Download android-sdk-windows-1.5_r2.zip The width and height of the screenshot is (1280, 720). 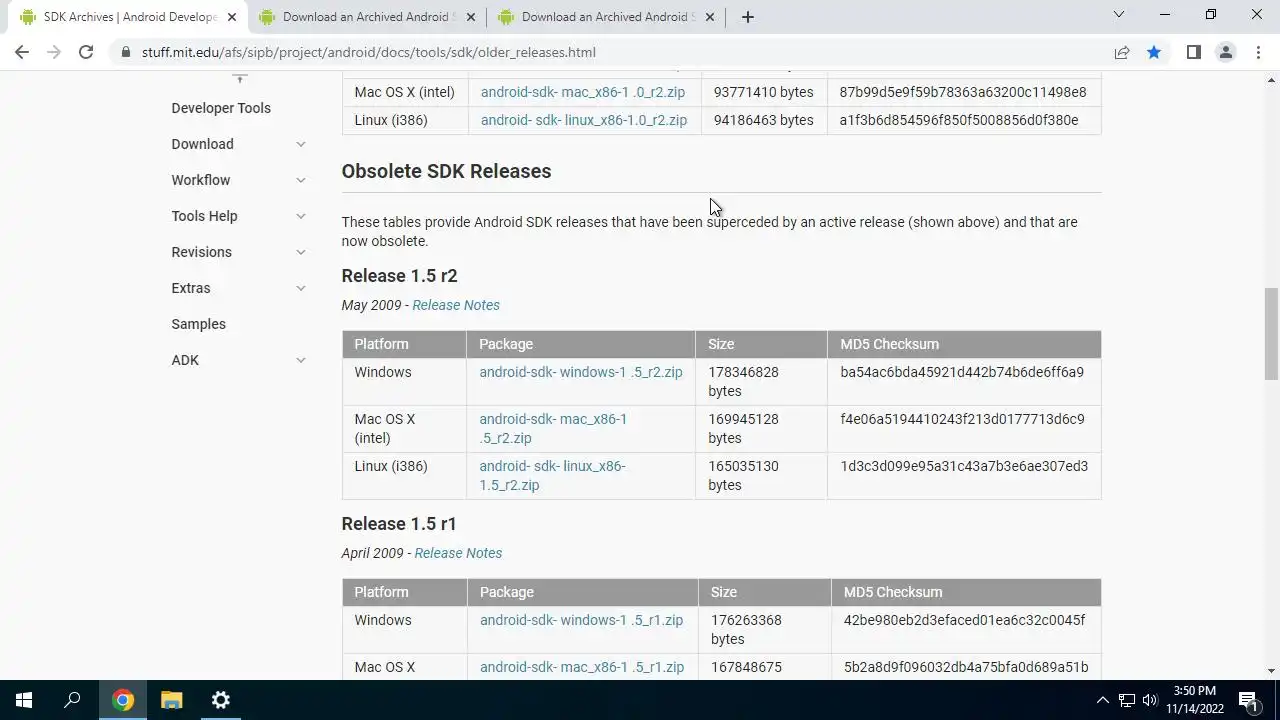pyautogui.click(x=580, y=372)
